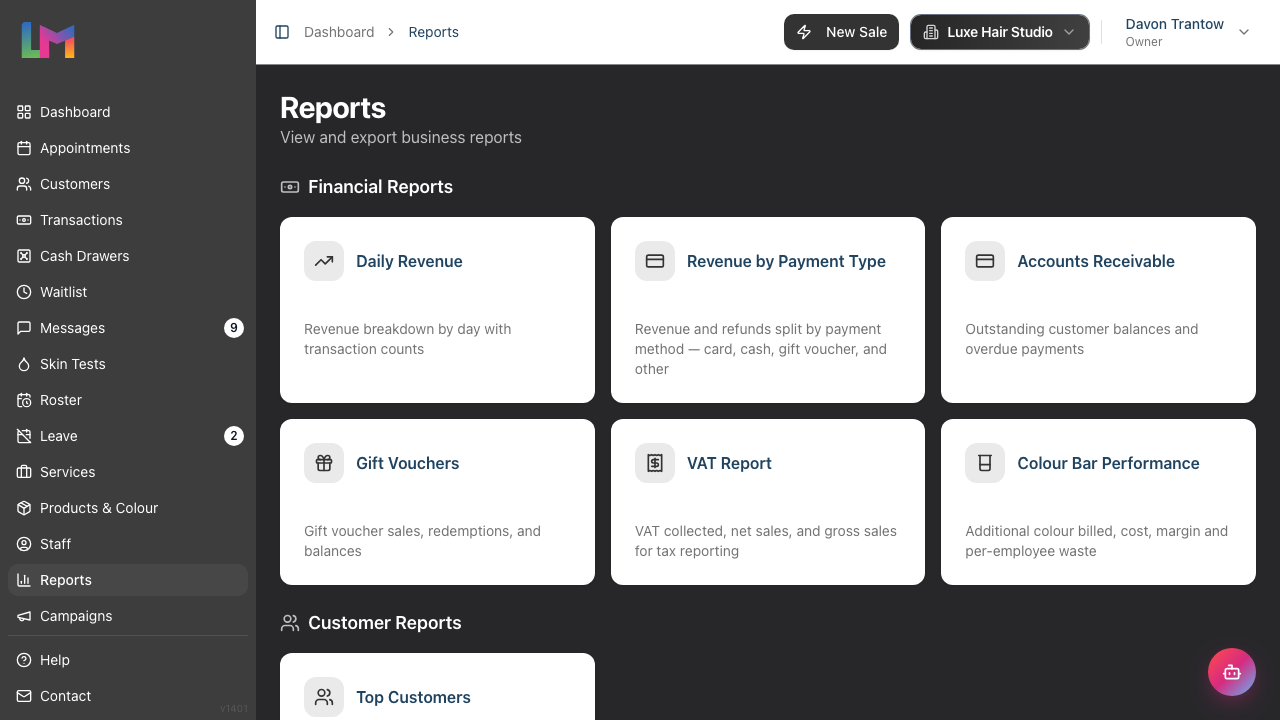Screen dimensions: 1280x720
Task: Click the Campaigns megaphone icon
Action: (x=24, y=616)
